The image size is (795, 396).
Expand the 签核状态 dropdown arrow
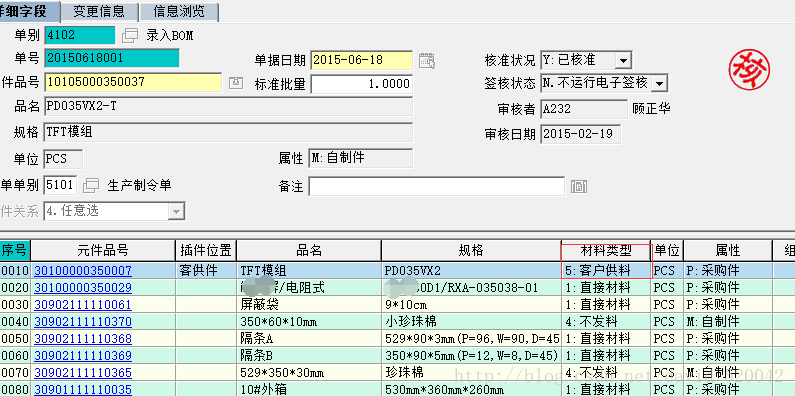pos(659,84)
